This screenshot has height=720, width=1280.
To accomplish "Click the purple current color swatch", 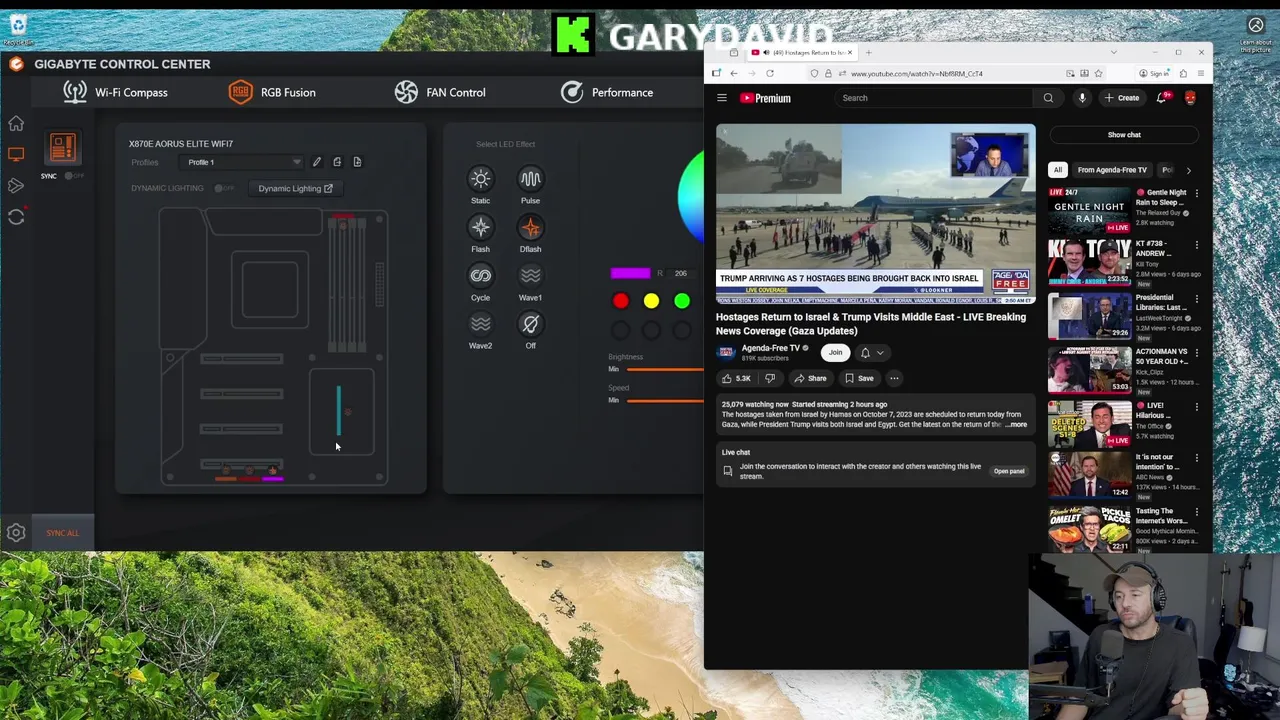I will pyautogui.click(x=630, y=273).
